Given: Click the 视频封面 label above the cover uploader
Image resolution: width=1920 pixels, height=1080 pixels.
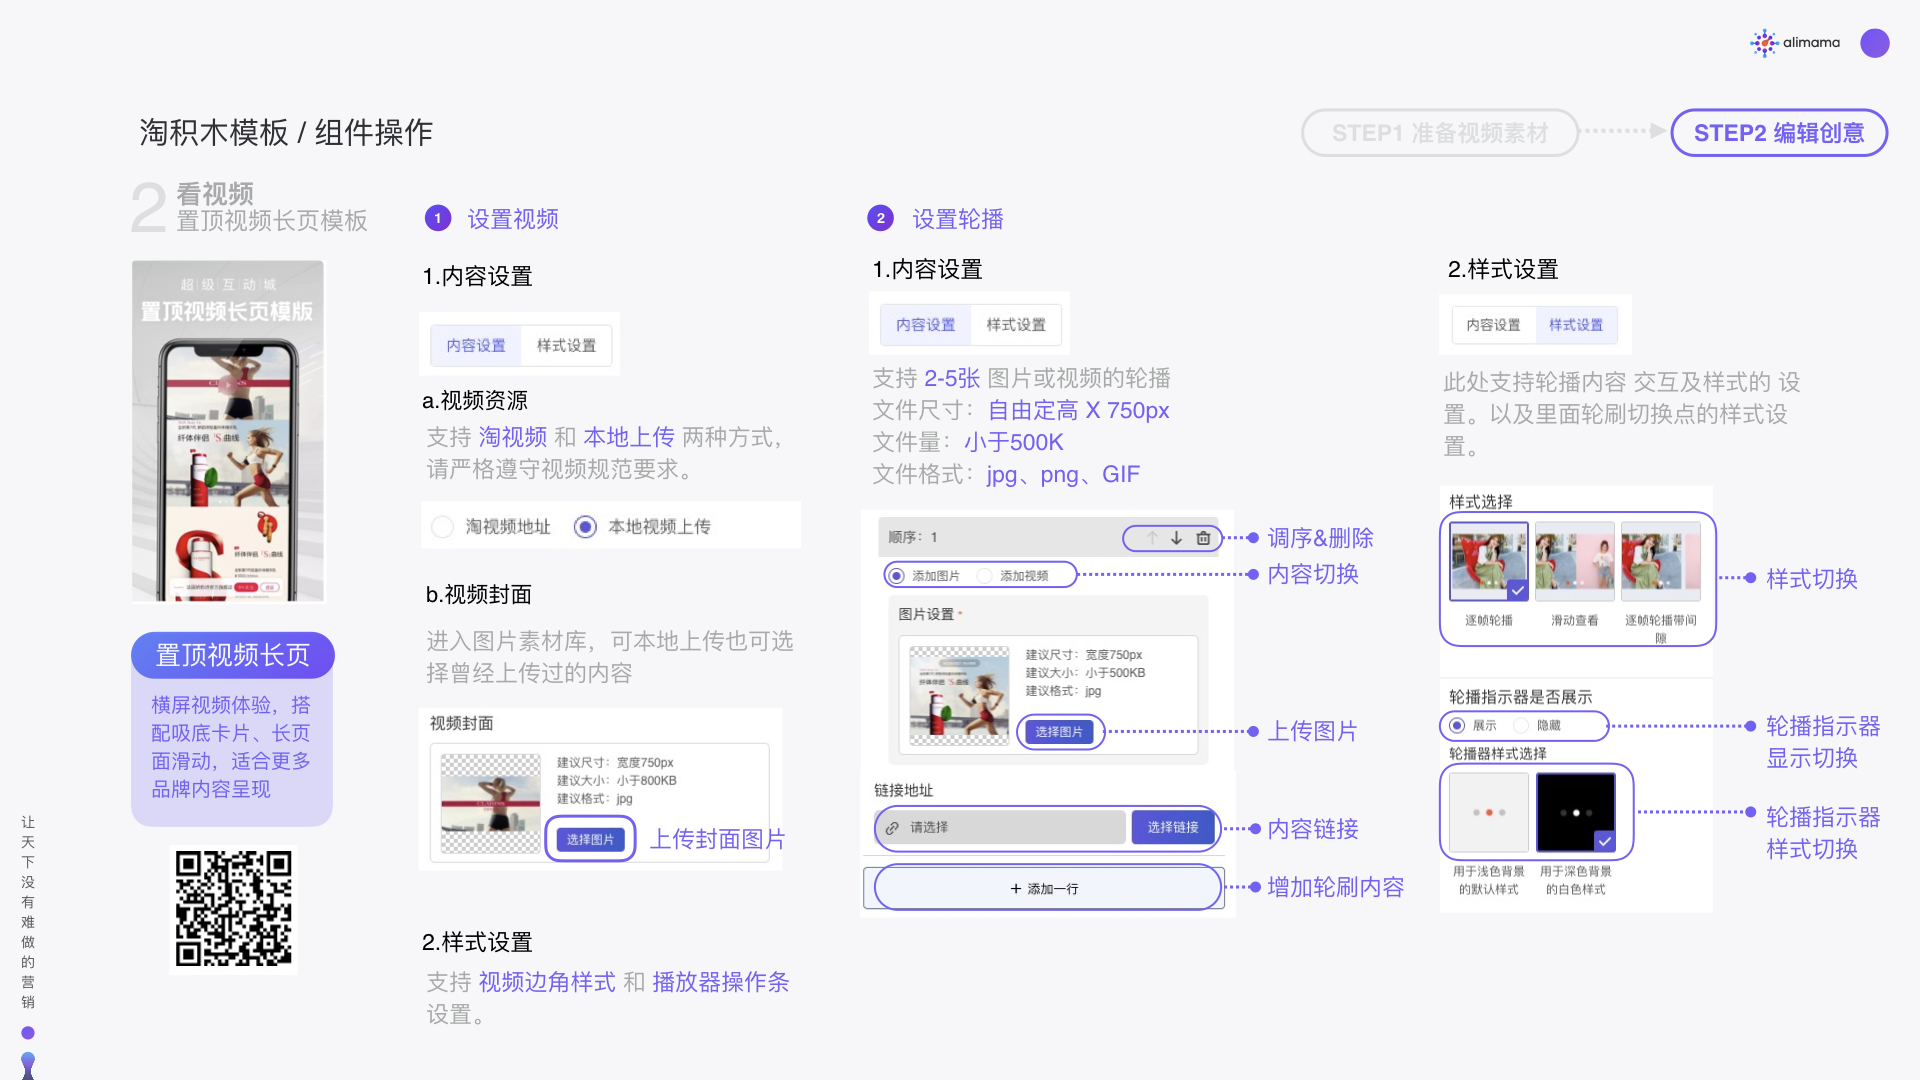Looking at the screenshot, I should (462, 723).
